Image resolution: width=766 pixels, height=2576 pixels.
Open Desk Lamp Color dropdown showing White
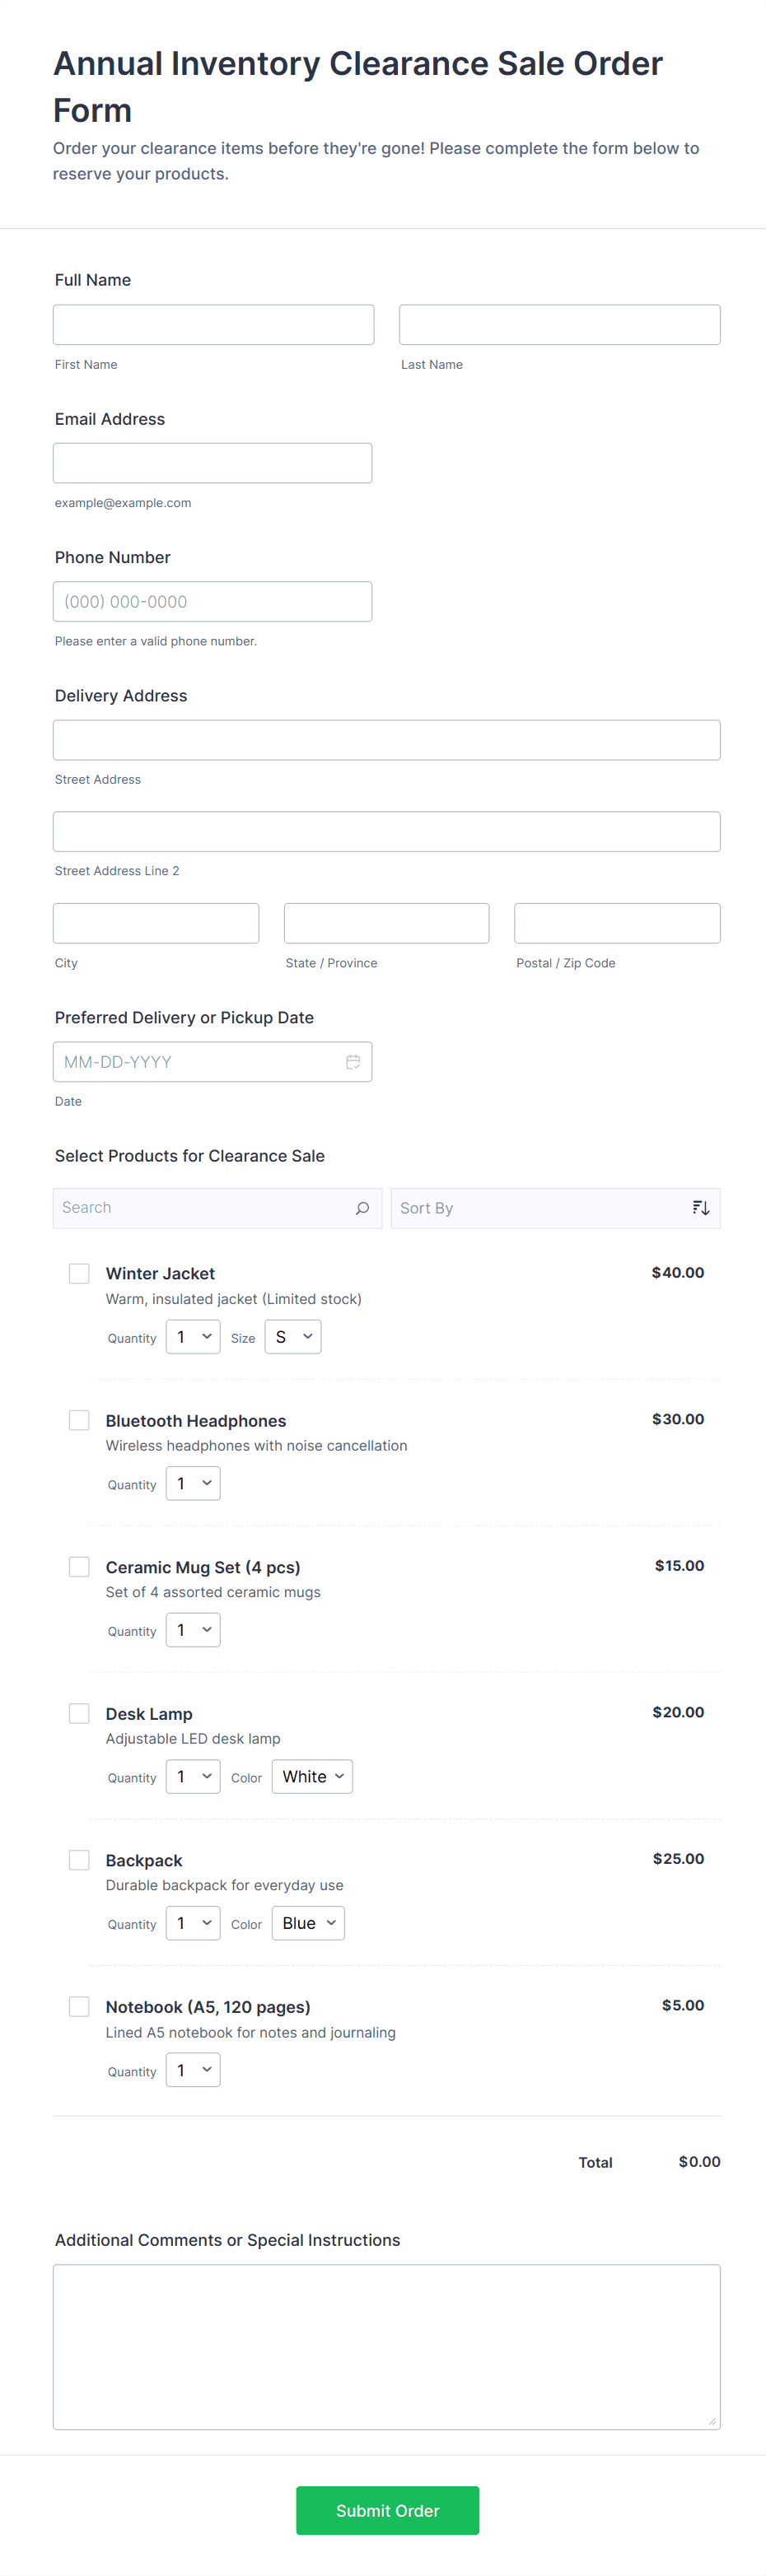pos(312,1776)
